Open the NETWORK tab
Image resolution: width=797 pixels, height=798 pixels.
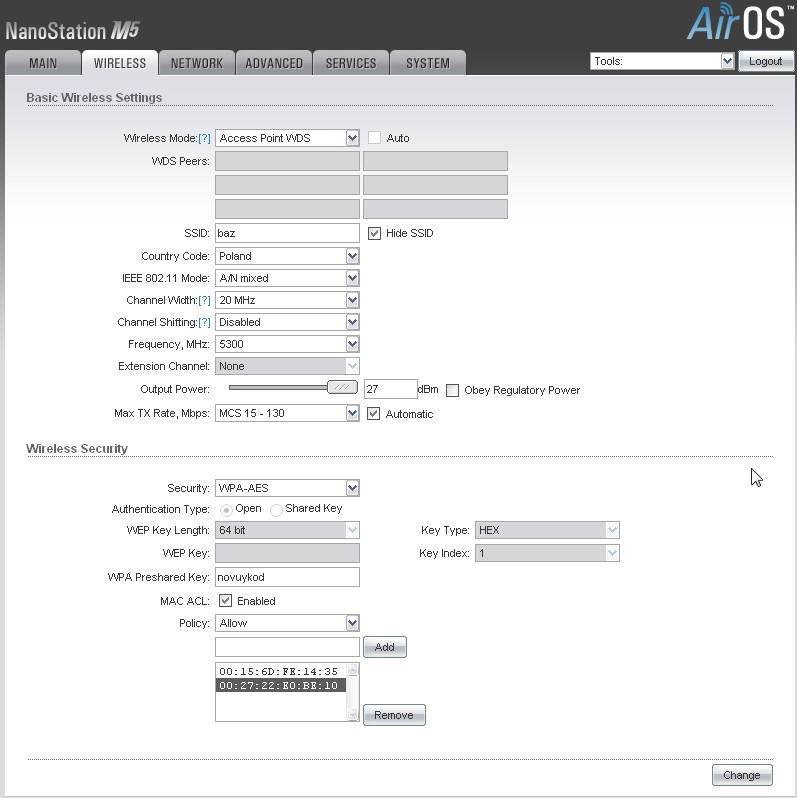196,63
